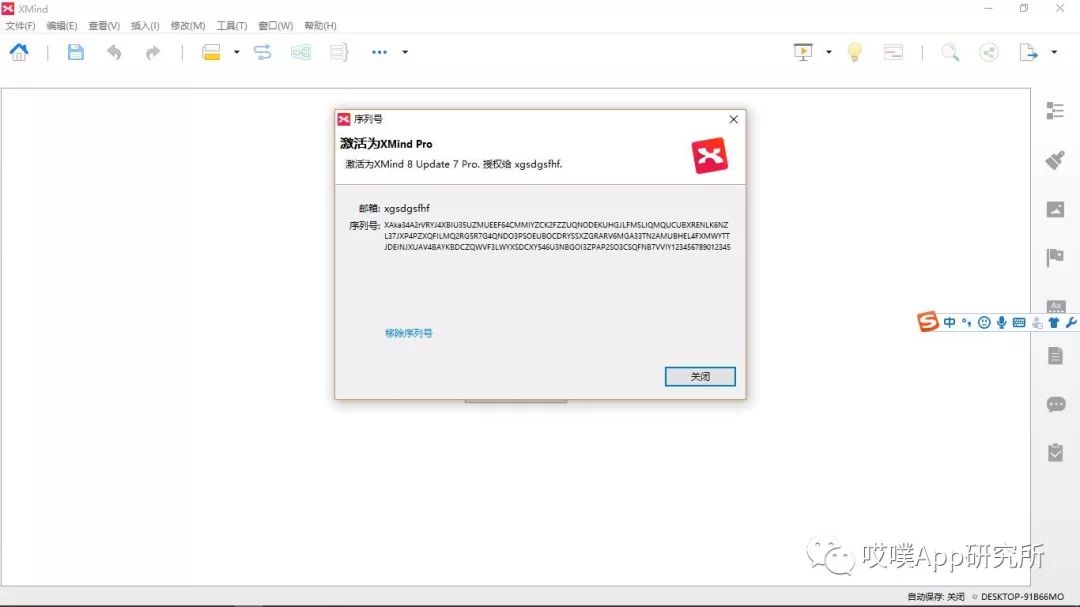Open the 帮助(H) menu
1080x607 pixels.
point(320,25)
